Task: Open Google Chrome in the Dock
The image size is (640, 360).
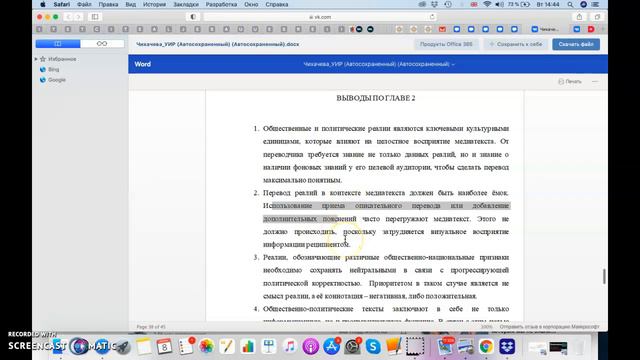Action: pos(486,347)
